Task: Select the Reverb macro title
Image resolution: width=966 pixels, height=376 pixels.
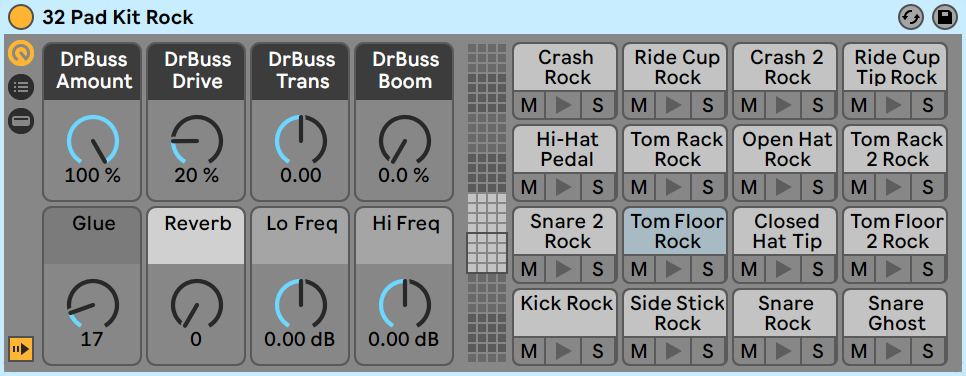Action: click(x=197, y=236)
